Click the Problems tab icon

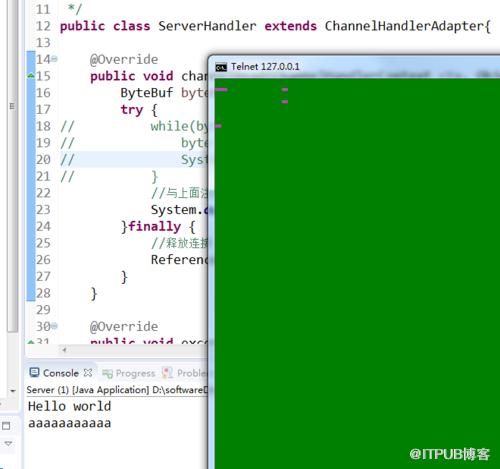(167, 373)
